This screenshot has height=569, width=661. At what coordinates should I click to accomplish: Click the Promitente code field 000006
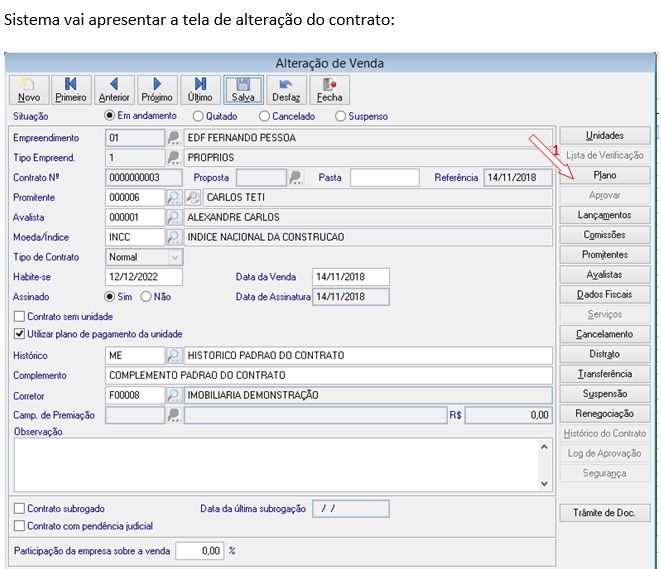tap(135, 197)
